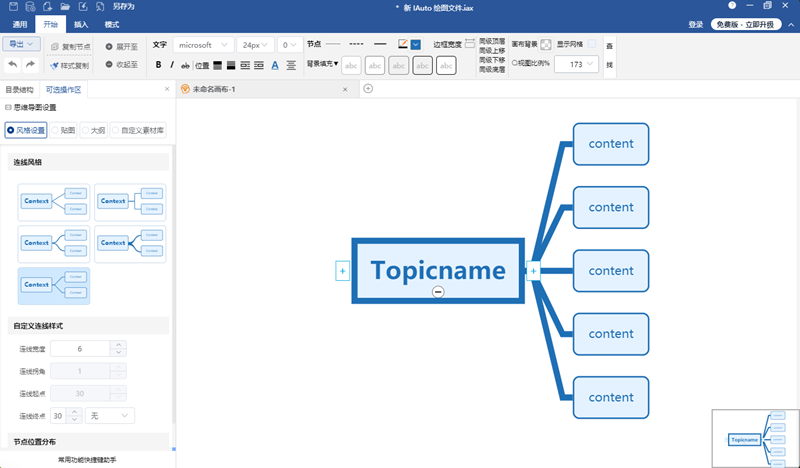Click the redo arrow icon

tap(30, 65)
